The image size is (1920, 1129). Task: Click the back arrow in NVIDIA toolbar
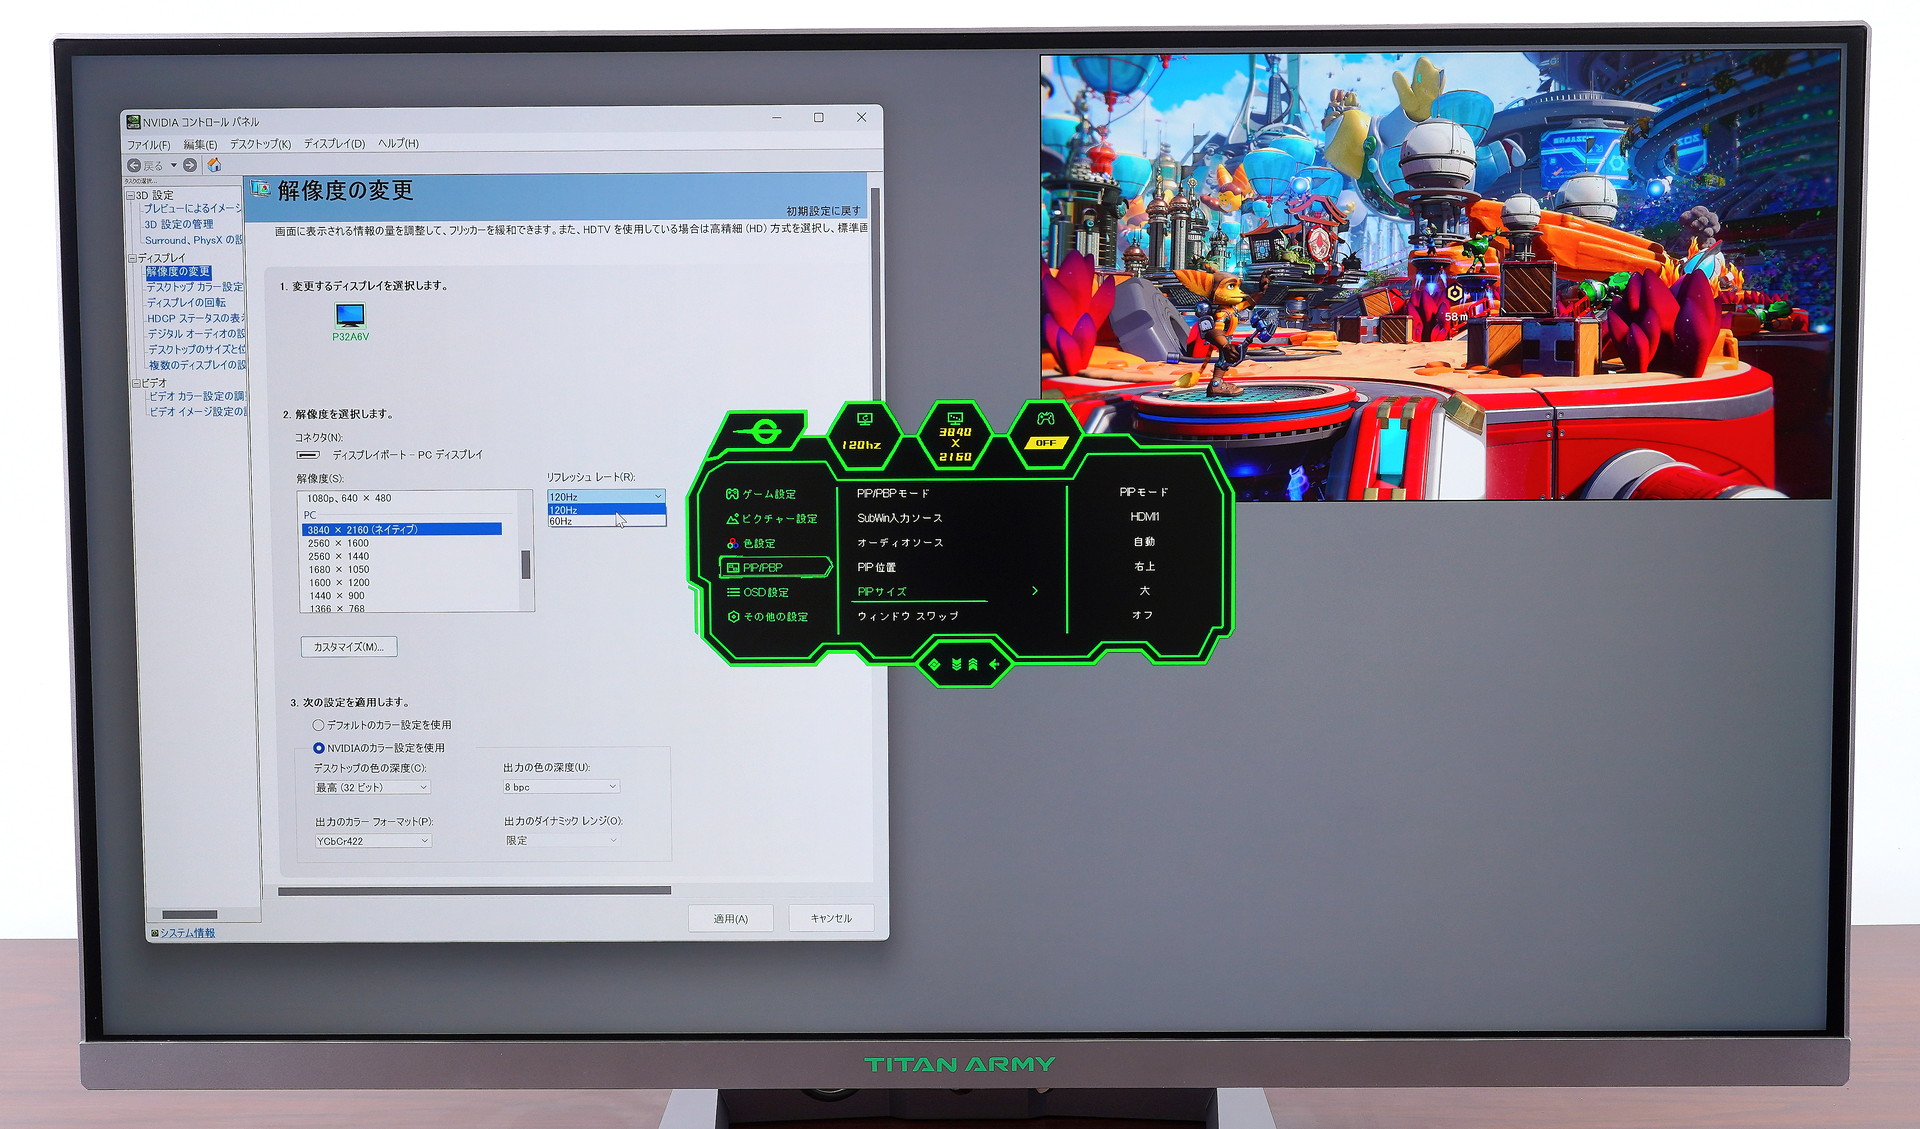click(134, 165)
